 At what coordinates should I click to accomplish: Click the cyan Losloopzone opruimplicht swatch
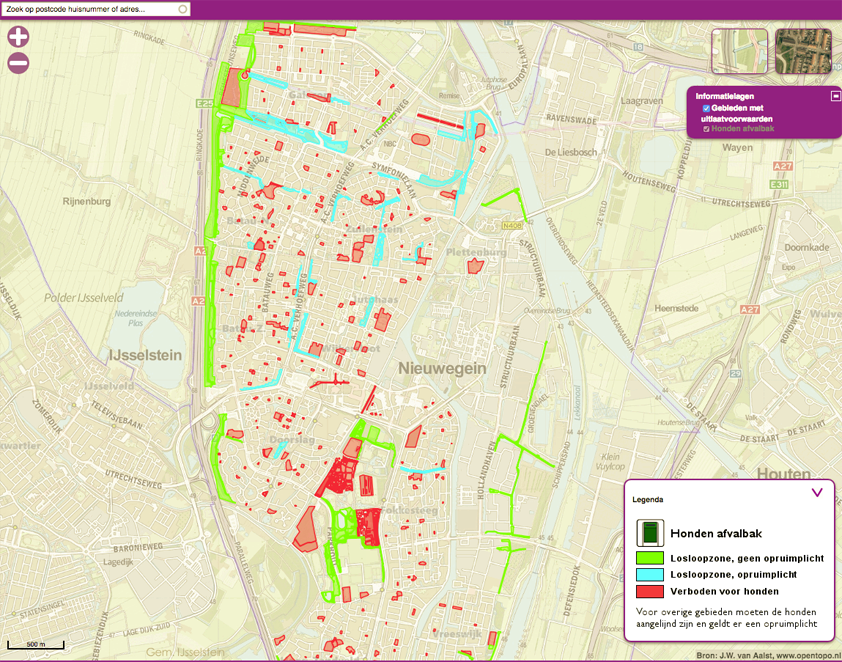pos(650,575)
